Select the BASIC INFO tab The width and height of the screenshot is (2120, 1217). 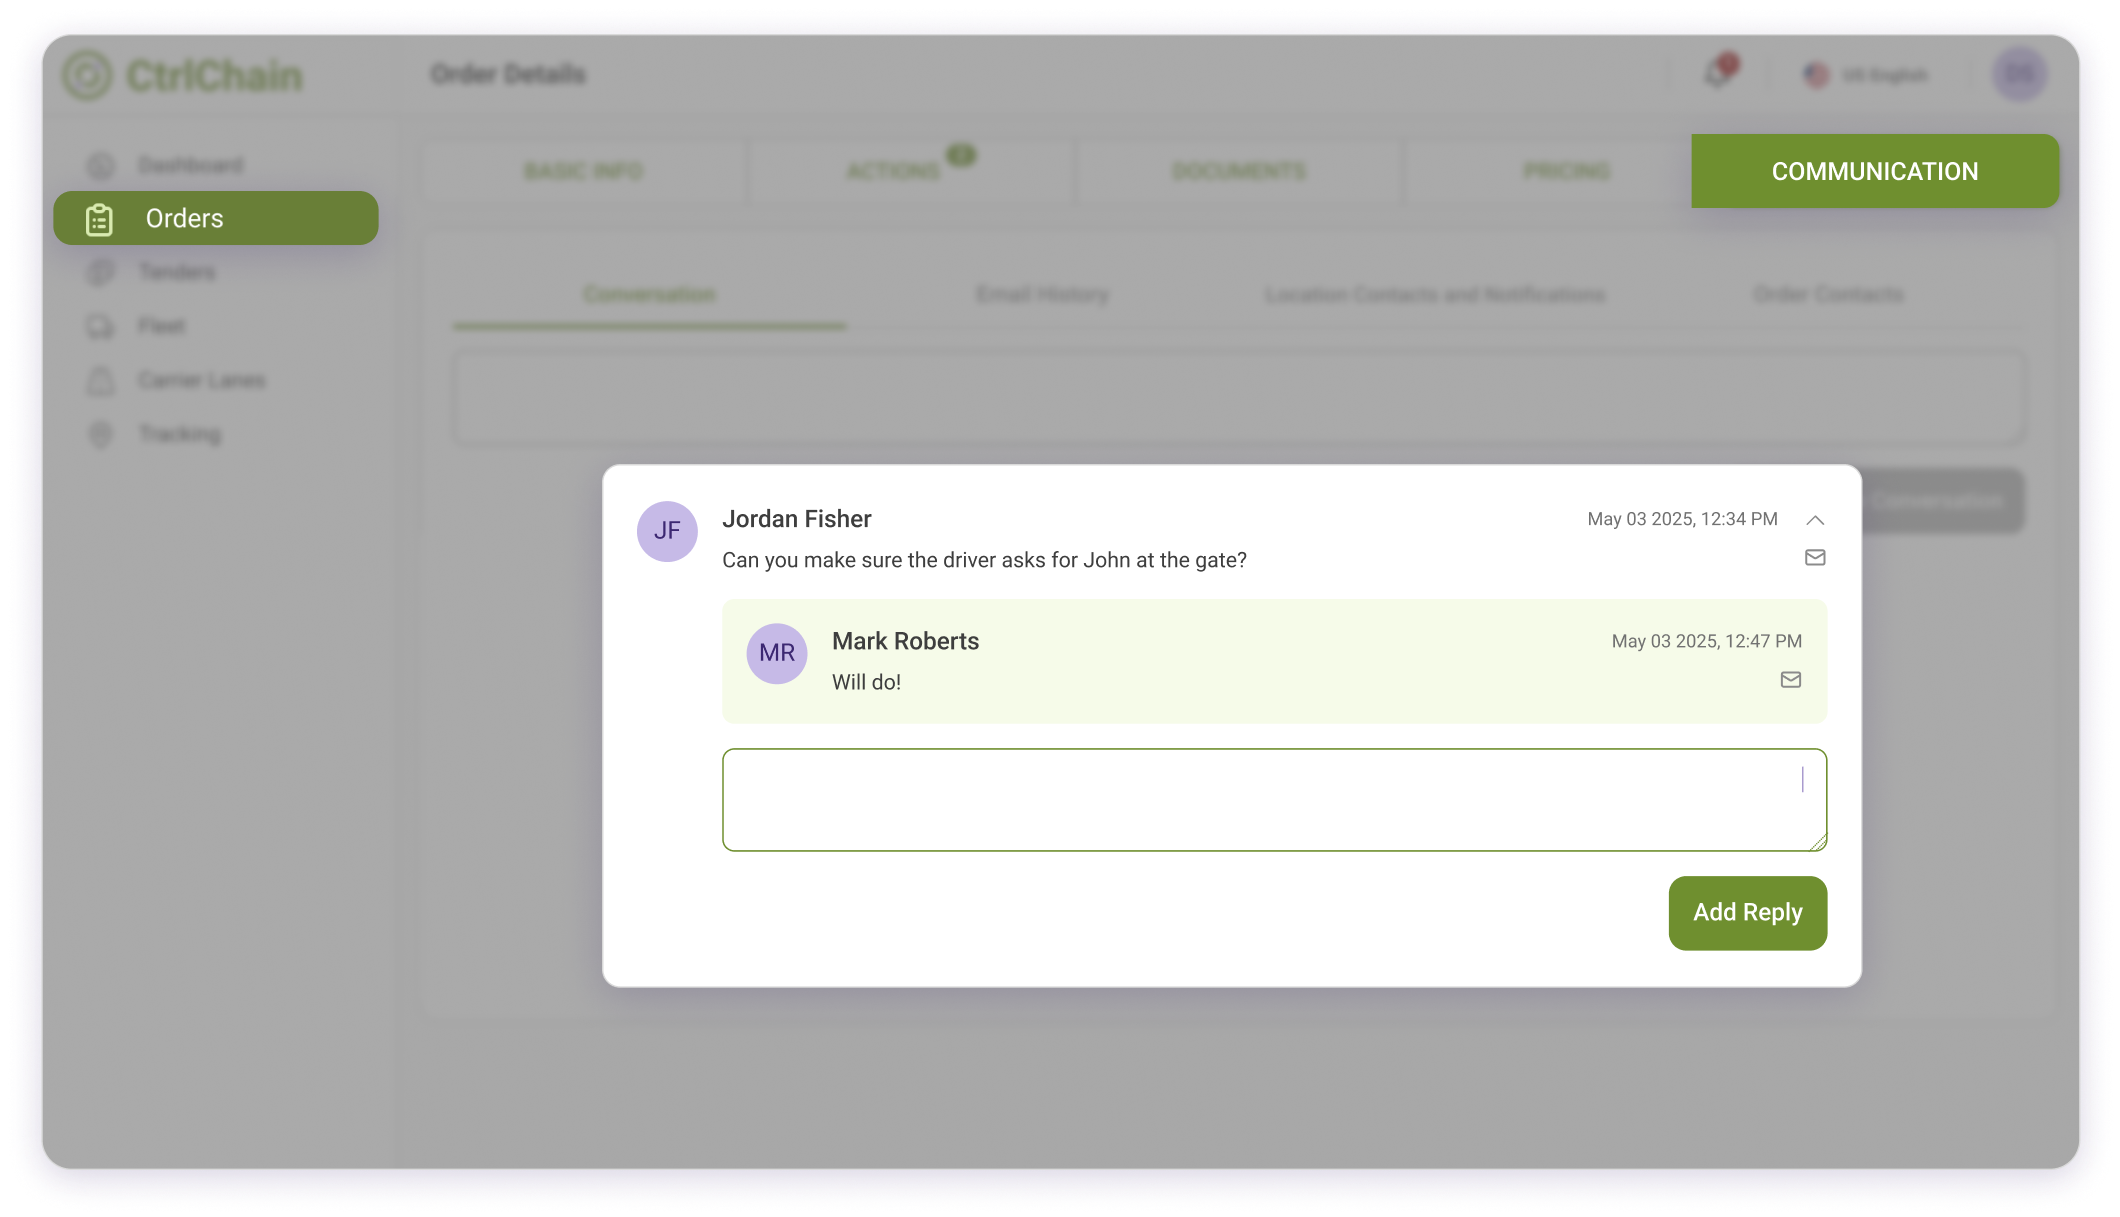coord(582,170)
